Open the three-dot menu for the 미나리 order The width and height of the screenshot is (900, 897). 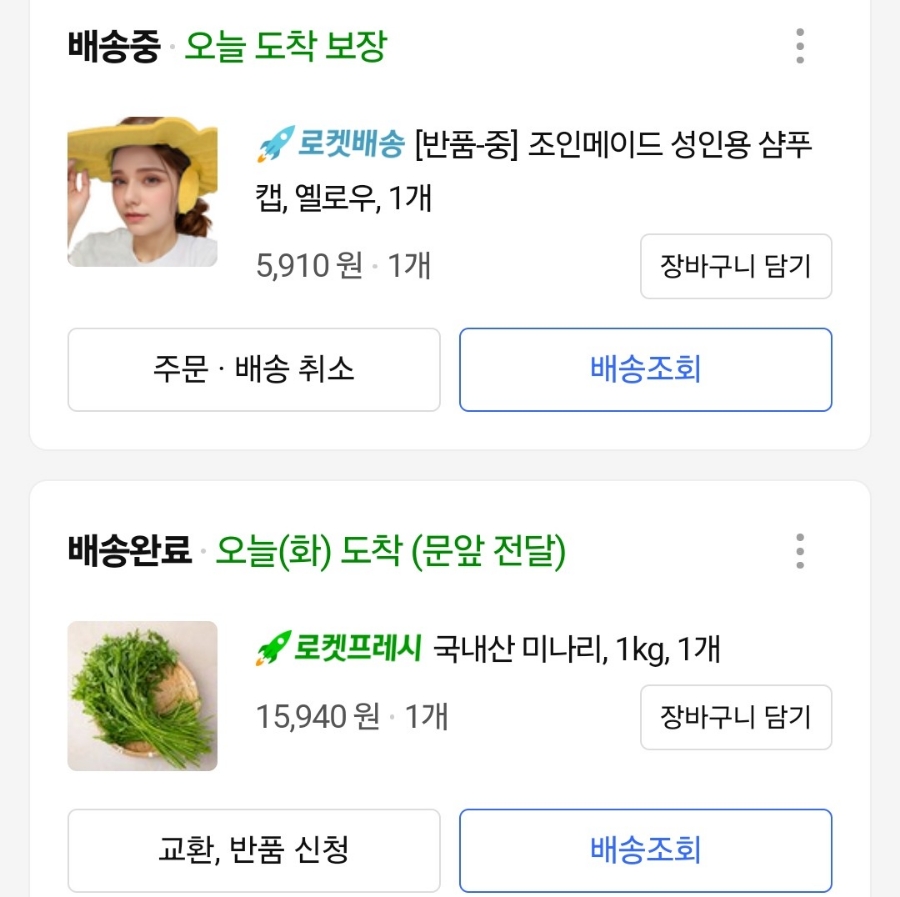coord(799,551)
